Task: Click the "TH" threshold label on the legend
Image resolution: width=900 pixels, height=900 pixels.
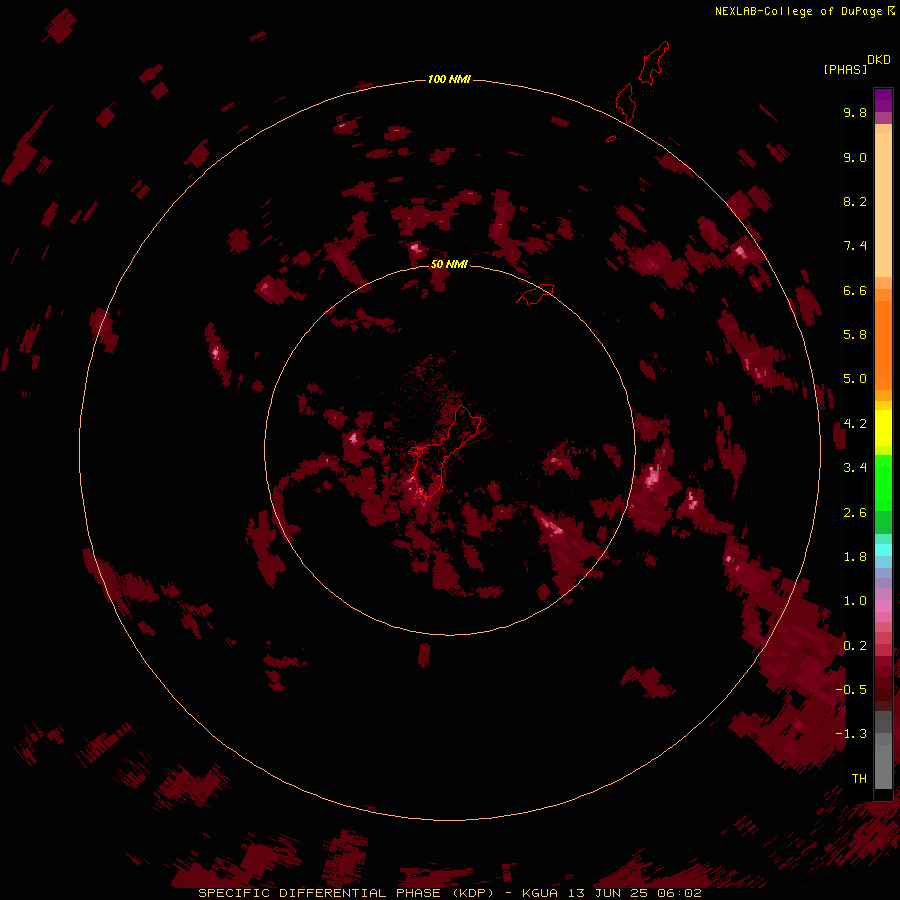Action: [859, 779]
